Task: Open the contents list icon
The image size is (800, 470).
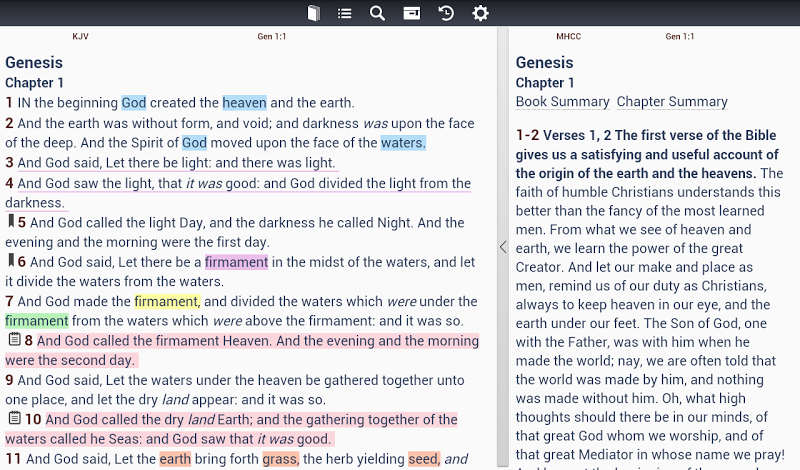Action: [344, 13]
